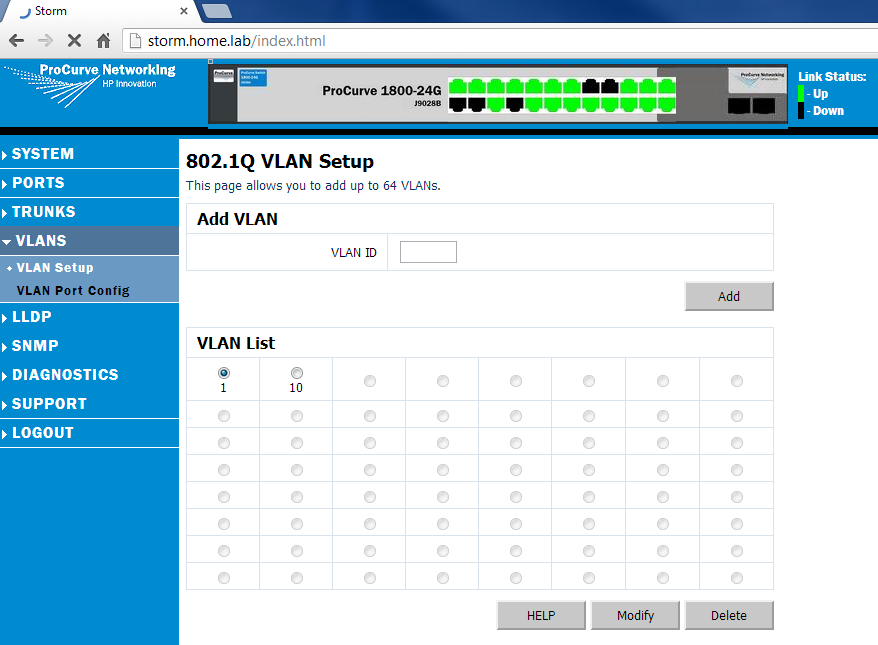Expand the SYSTEM menu section
This screenshot has width=878, height=645.
point(43,154)
